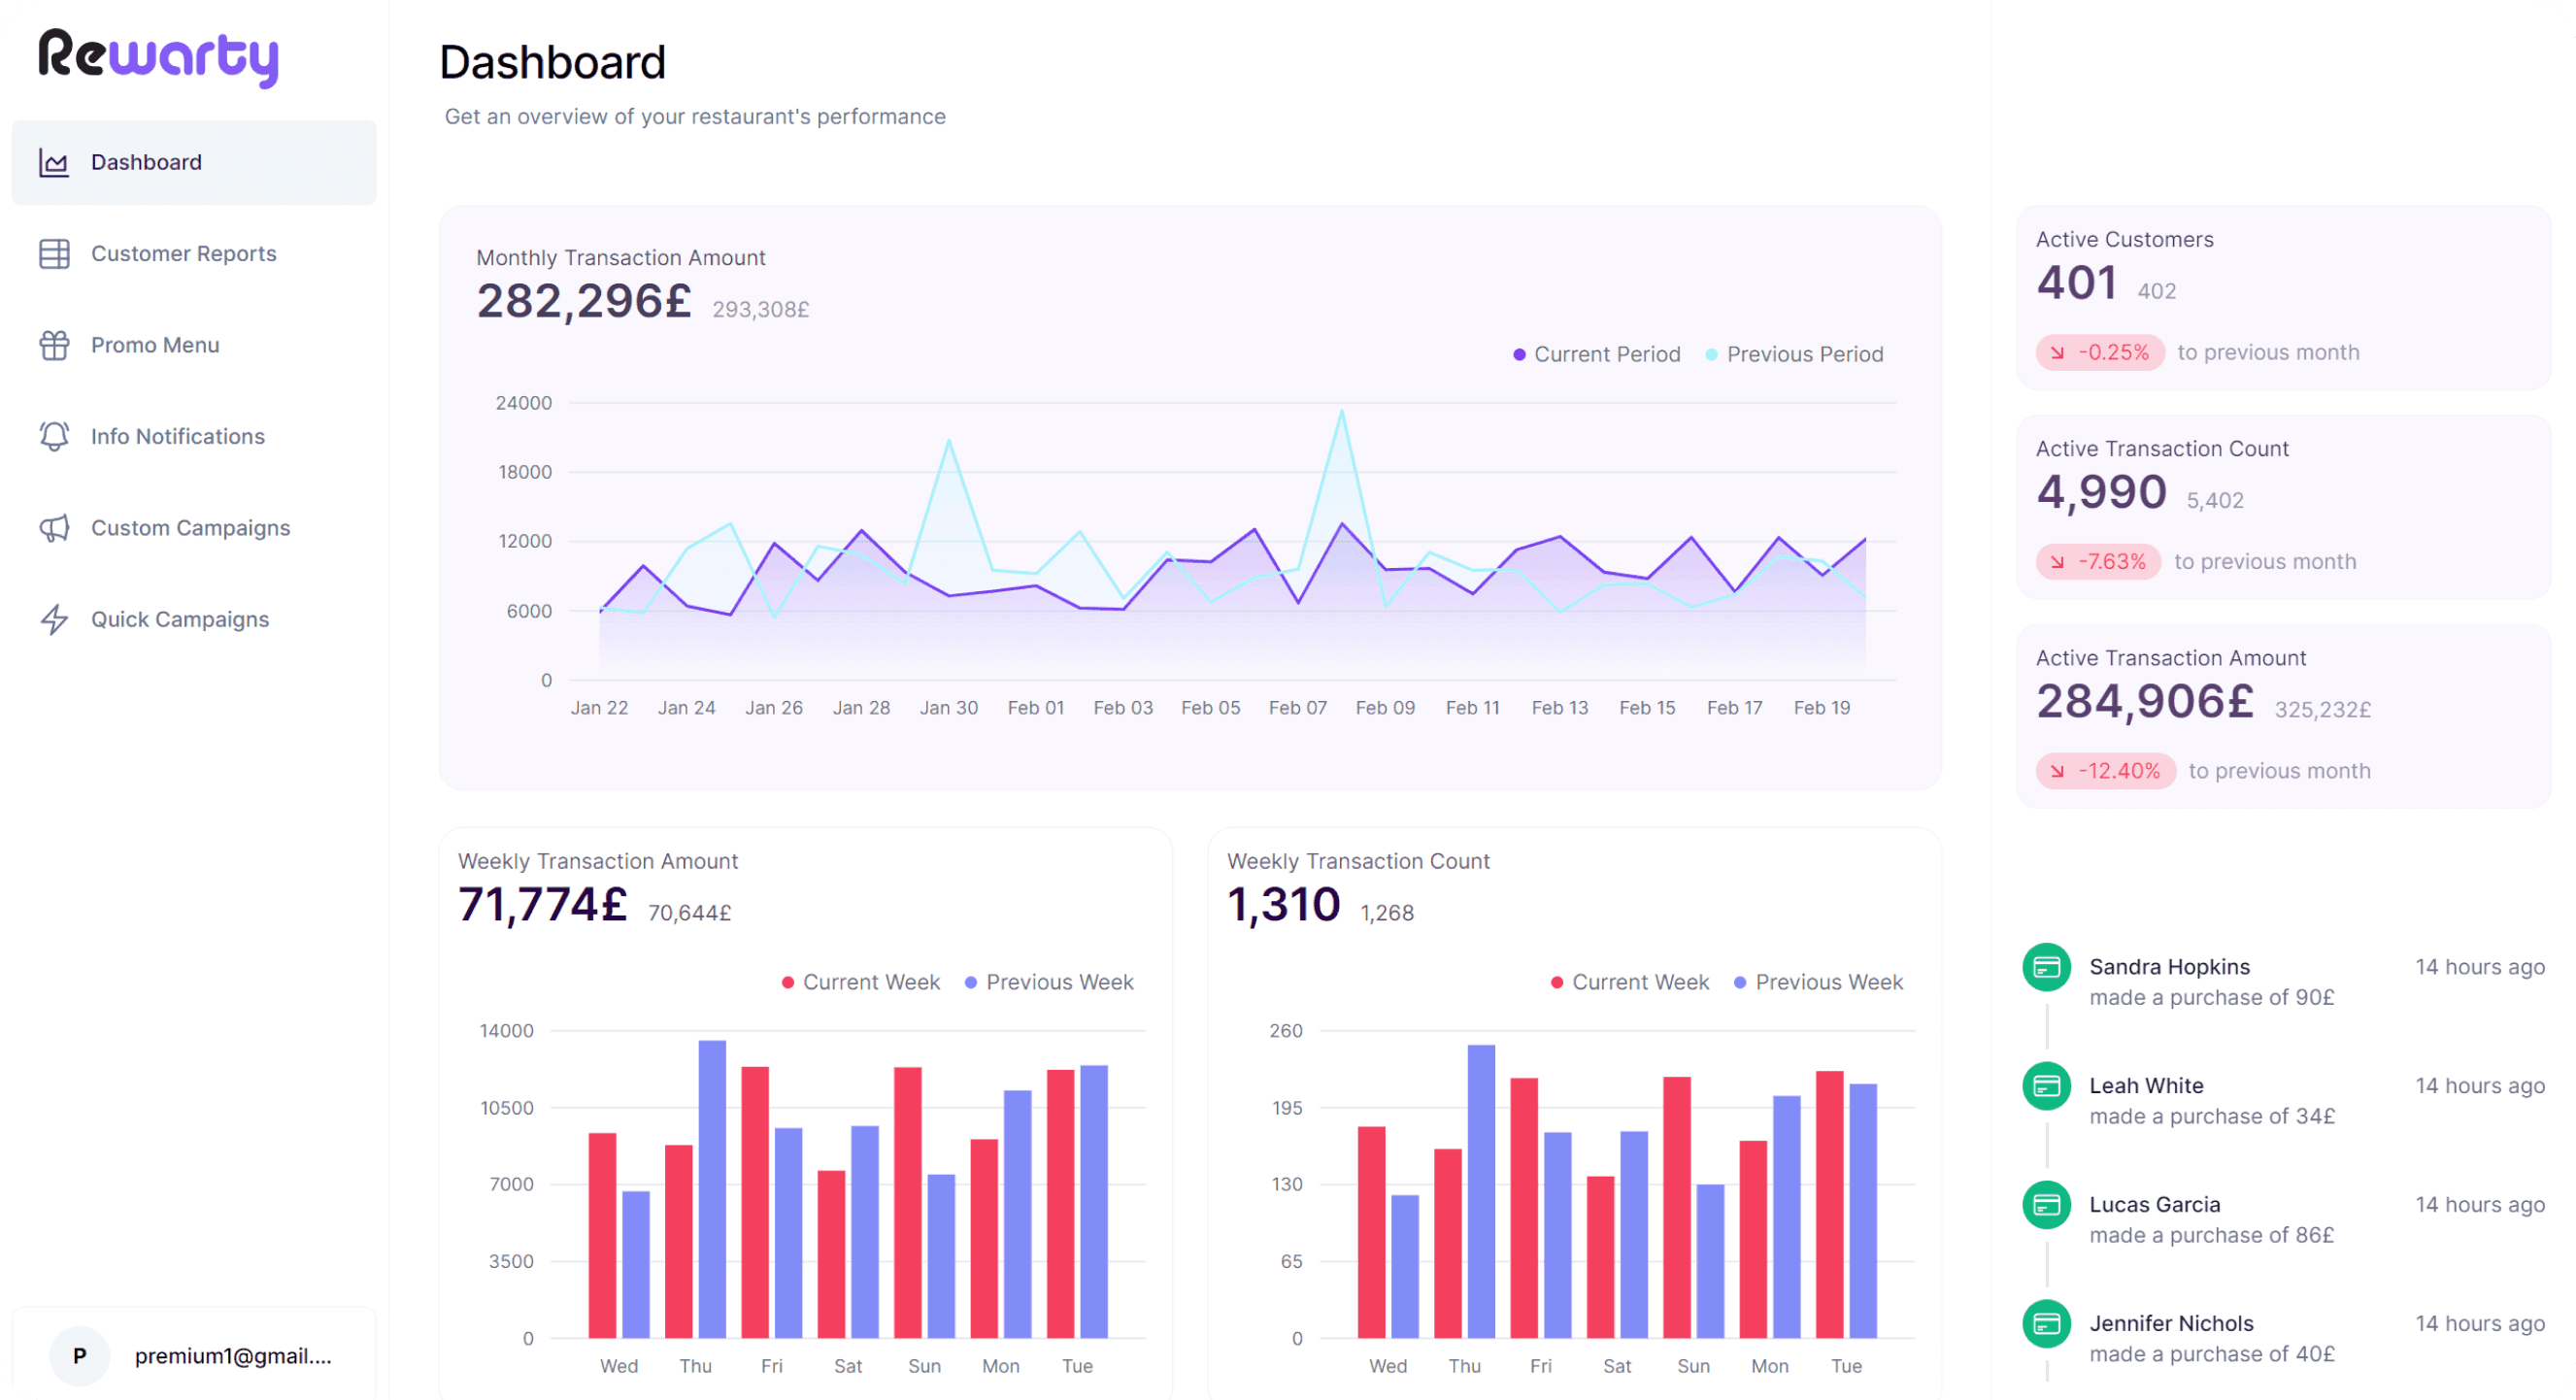The width and height of the screenshot is (2576, 1400).
Task: Click the 325,232£ previous amount value
Action: point(2323,710)
